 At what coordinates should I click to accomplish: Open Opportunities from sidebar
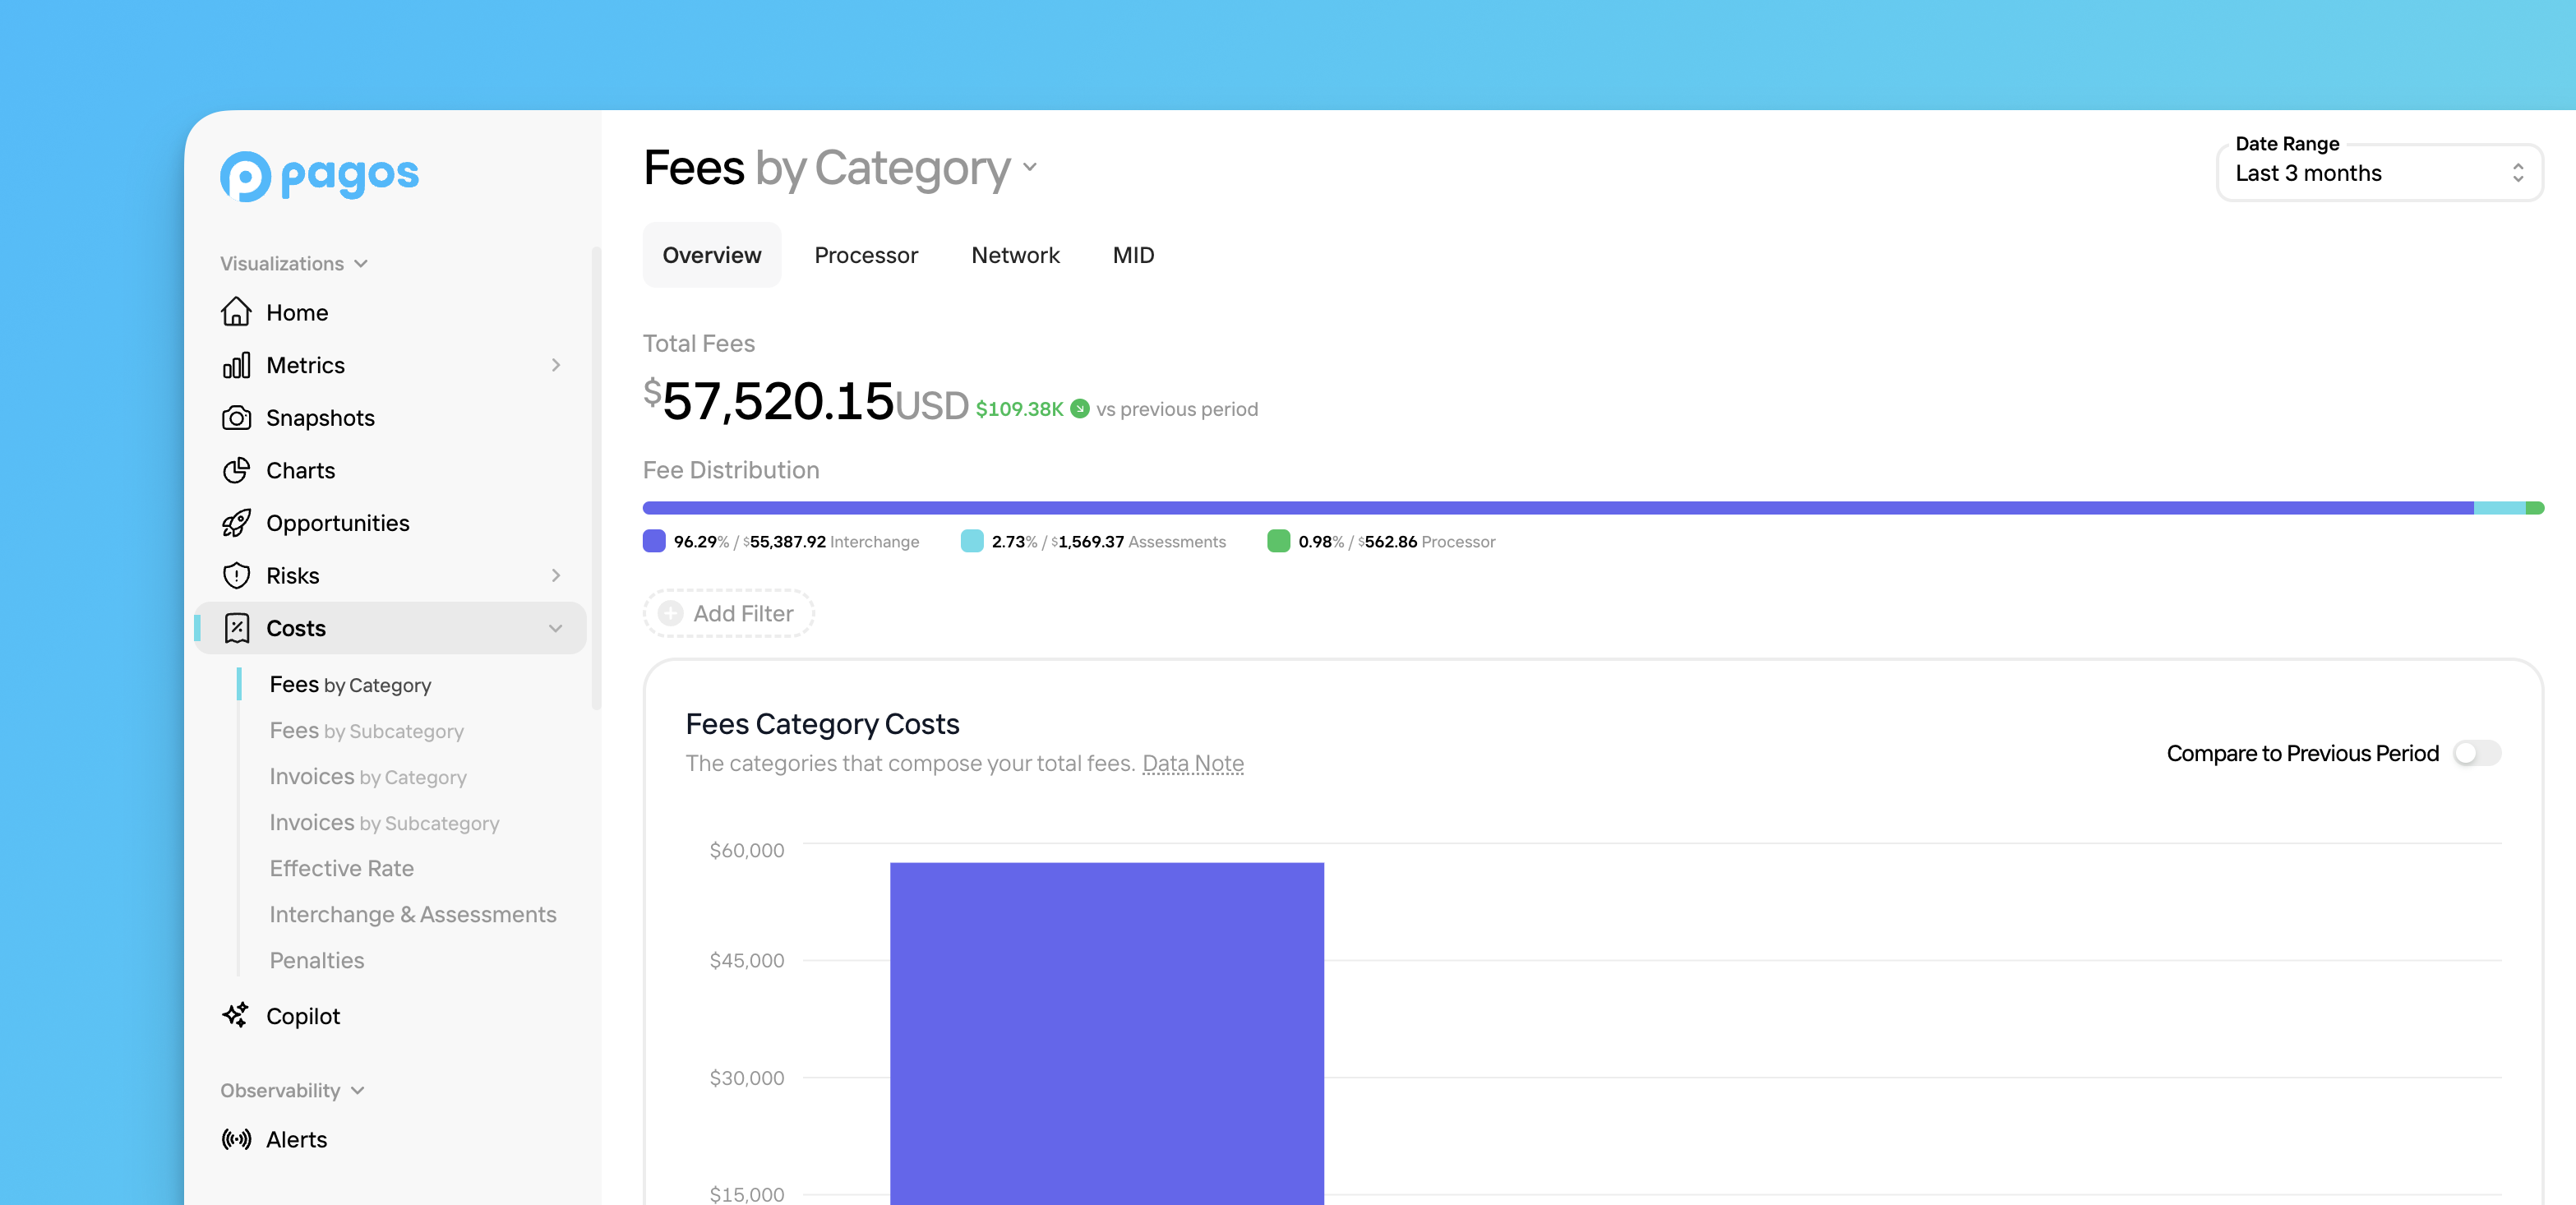pyautogui.click(x=338, y=523)
